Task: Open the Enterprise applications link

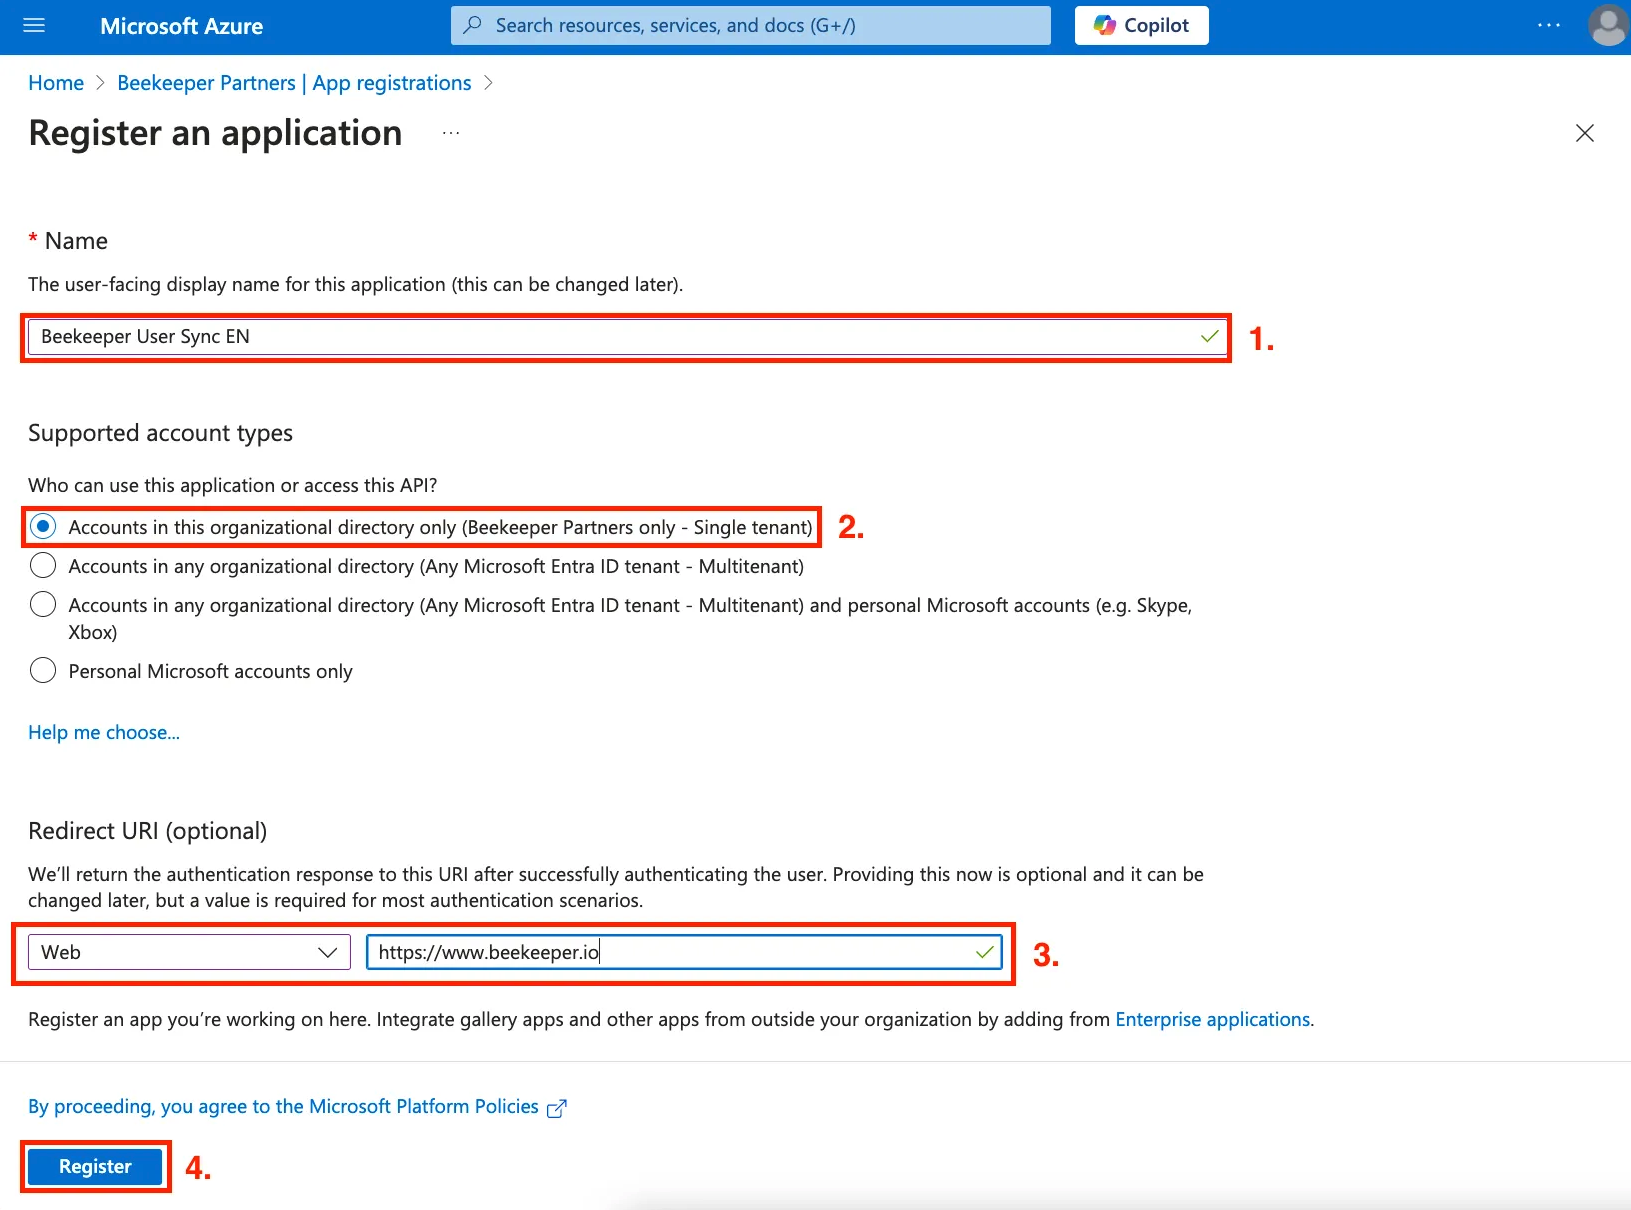Action: pos(1212,1019)
